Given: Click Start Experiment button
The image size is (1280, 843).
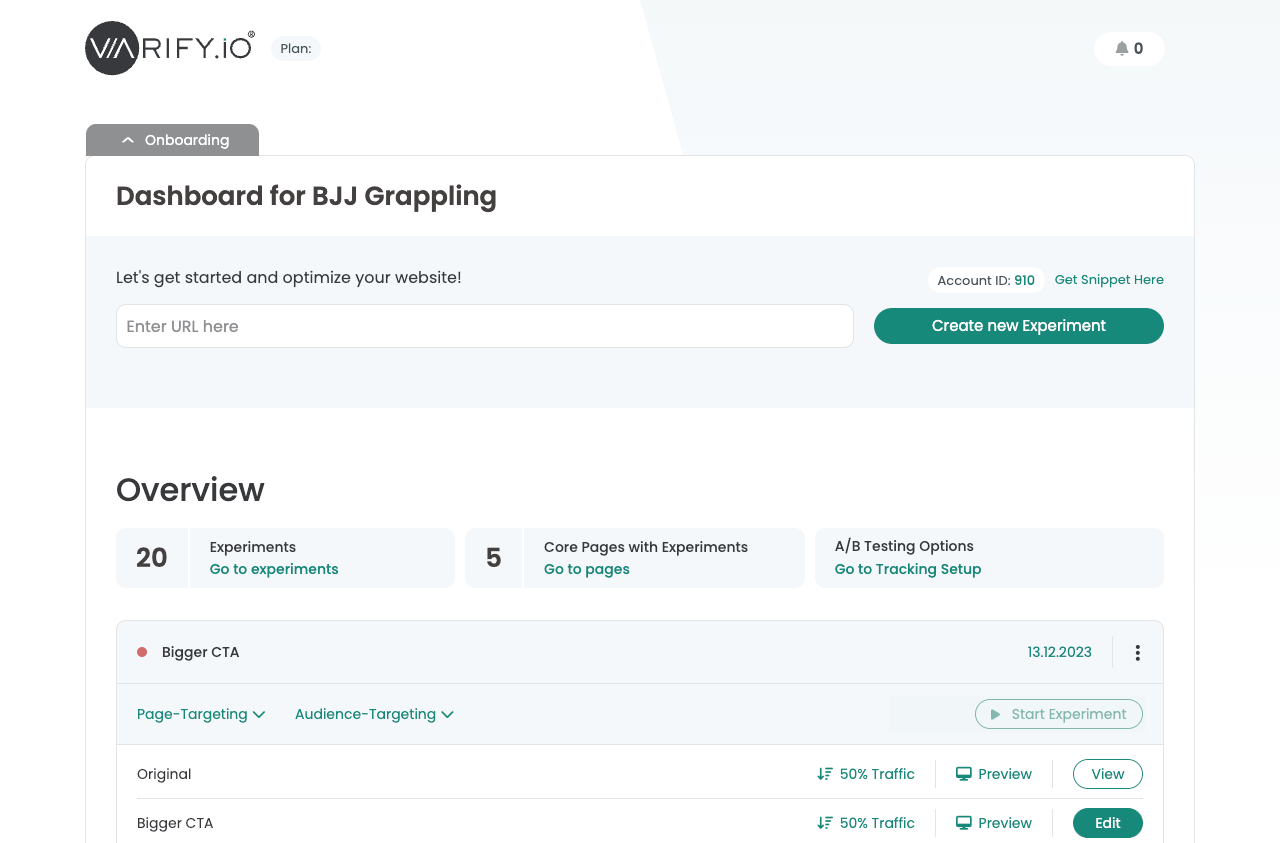Looking at the screenshot, I should 1059,714.
